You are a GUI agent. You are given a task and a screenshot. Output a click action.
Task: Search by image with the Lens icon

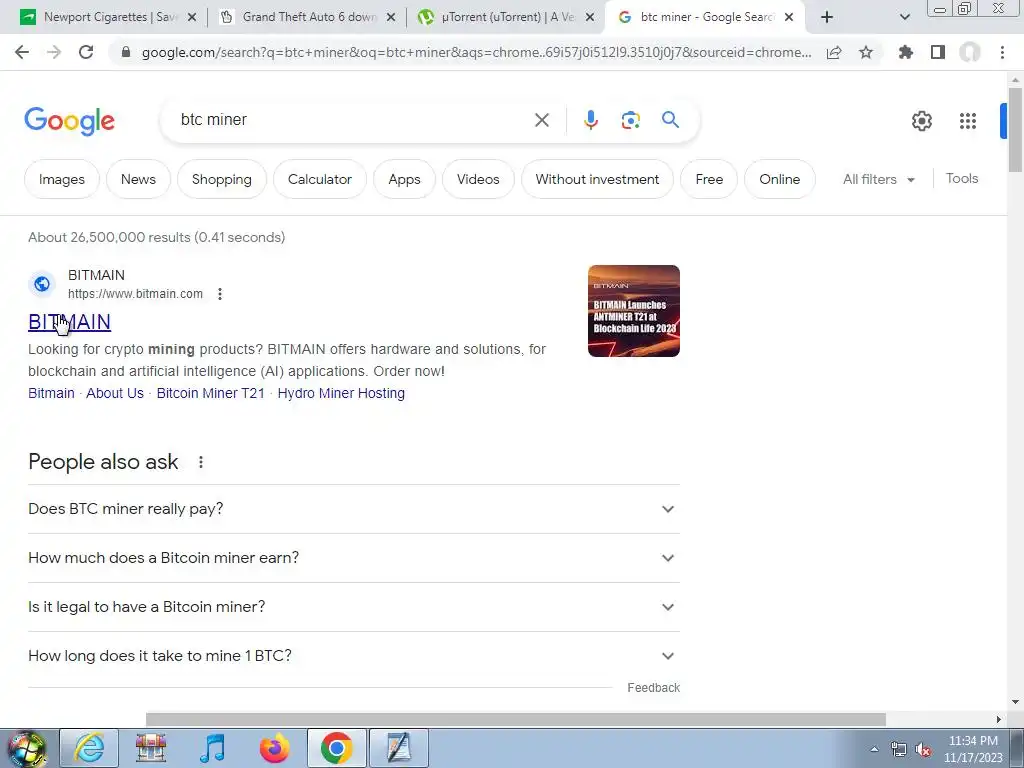pos(630,120)
